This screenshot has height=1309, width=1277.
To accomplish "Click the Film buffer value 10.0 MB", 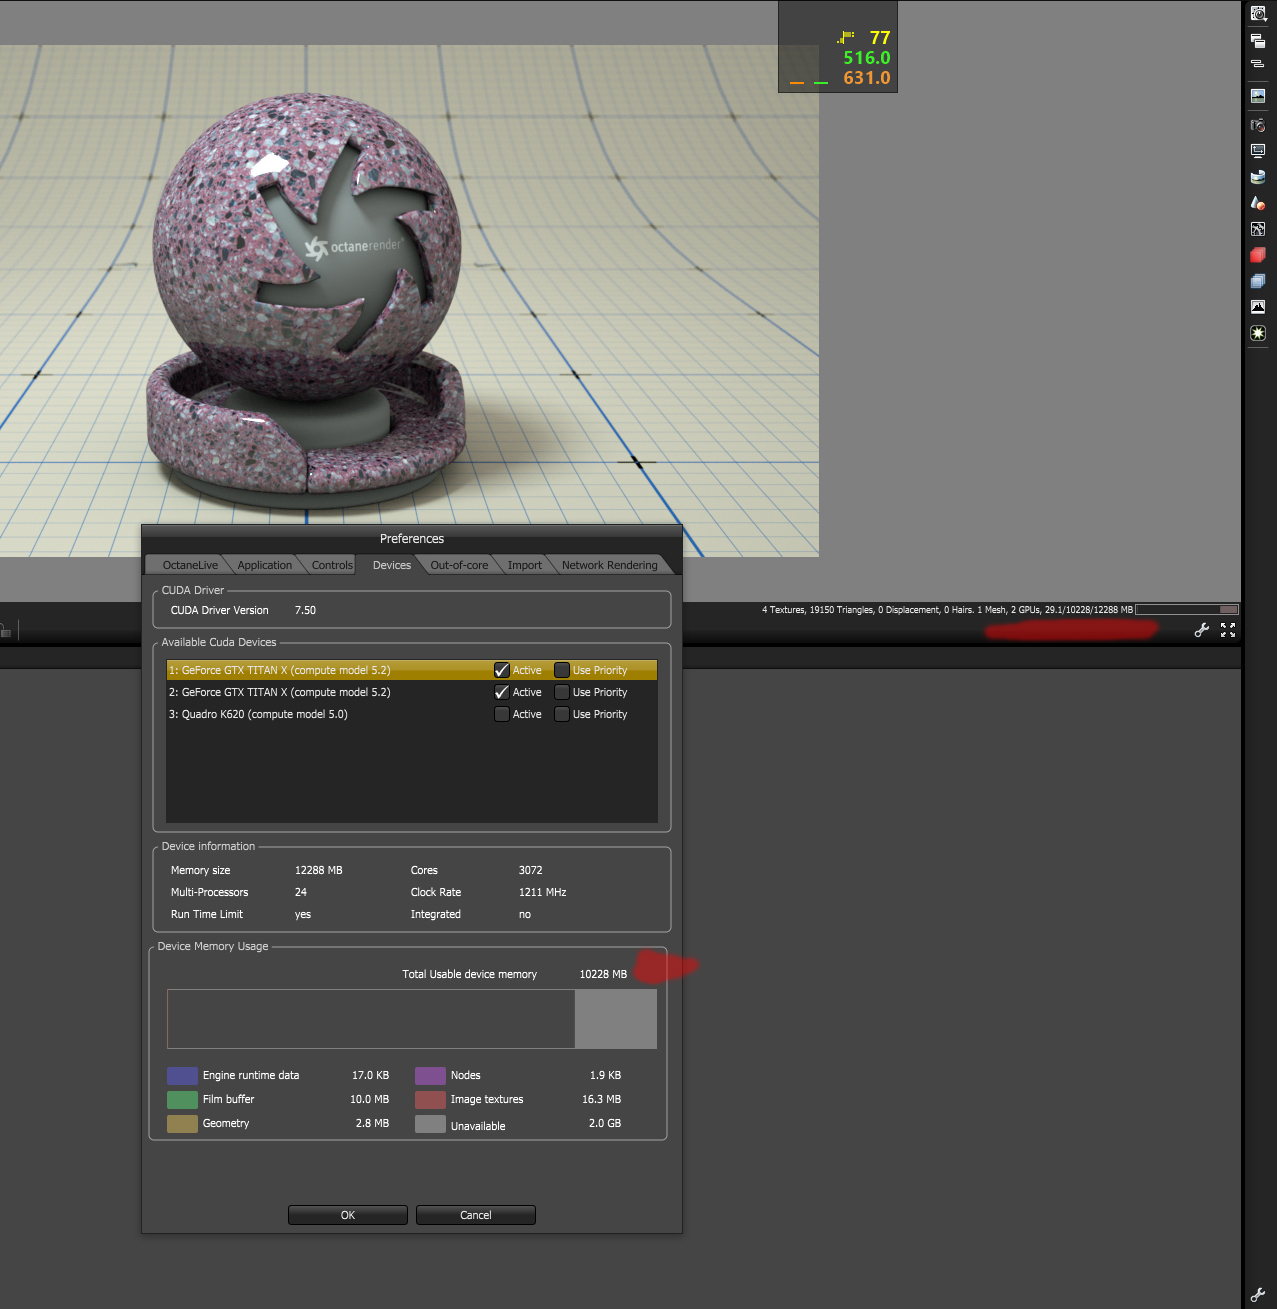I will (x=369, y=1099).
